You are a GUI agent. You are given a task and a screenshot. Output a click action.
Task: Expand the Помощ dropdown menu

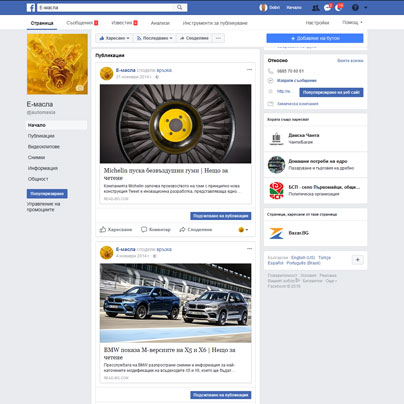point(352,22)
